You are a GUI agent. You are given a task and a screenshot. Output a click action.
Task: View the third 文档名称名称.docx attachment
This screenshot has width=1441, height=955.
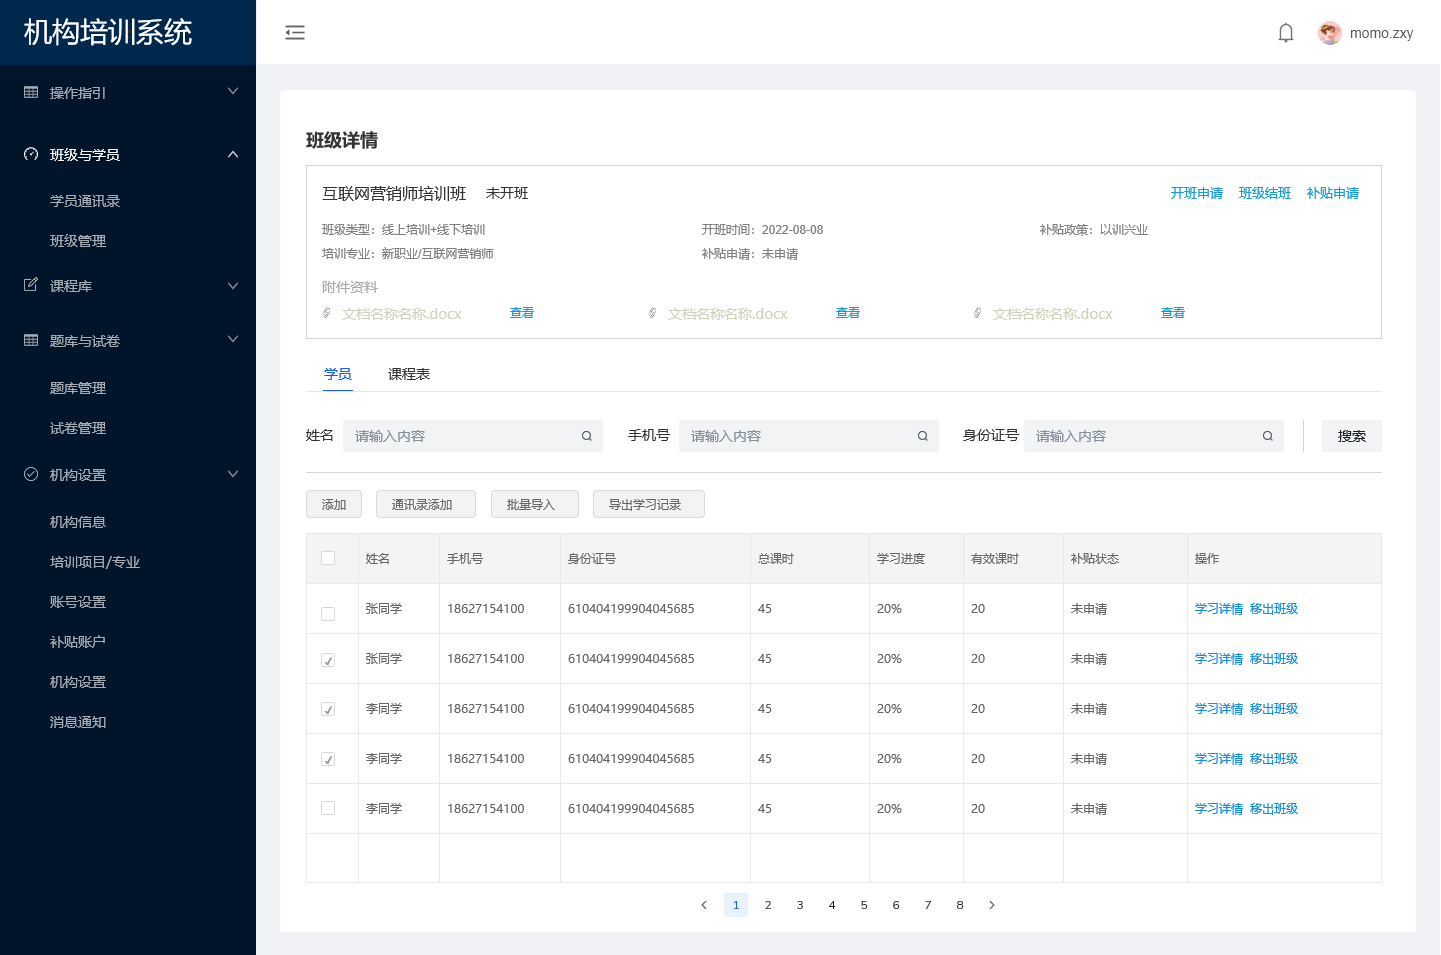(1173, 313)
